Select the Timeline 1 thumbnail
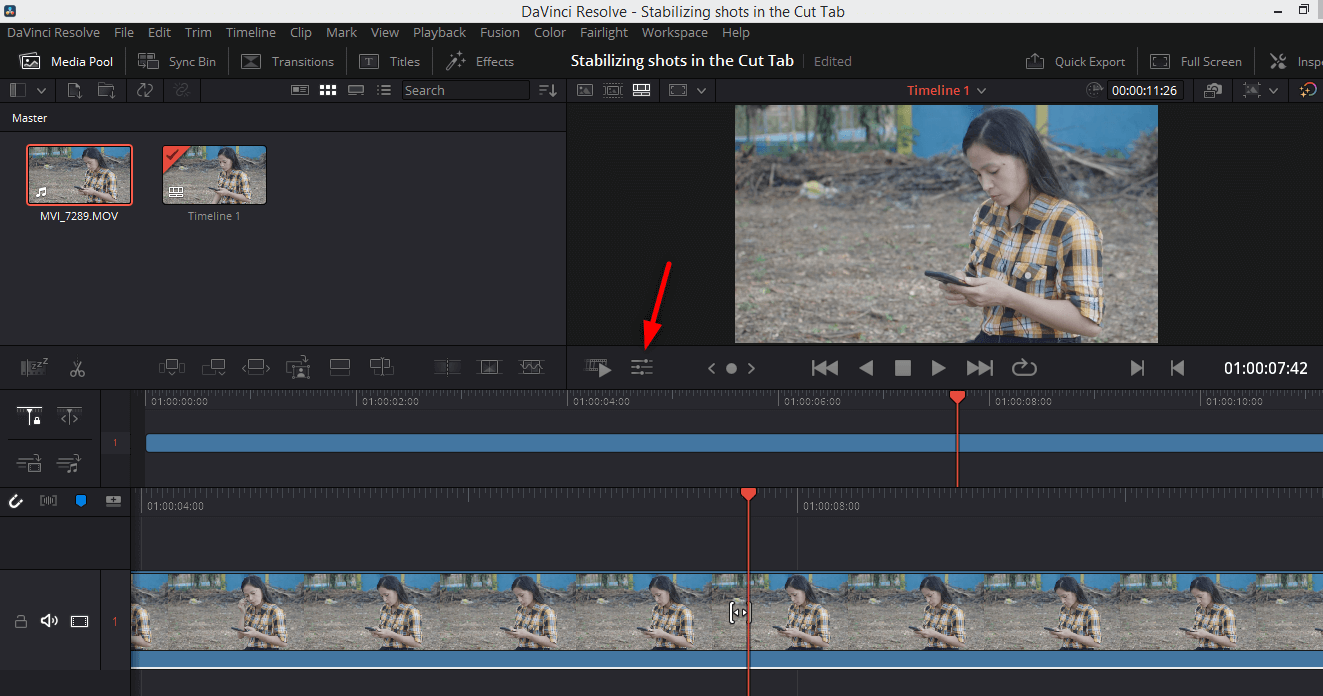 215,175
